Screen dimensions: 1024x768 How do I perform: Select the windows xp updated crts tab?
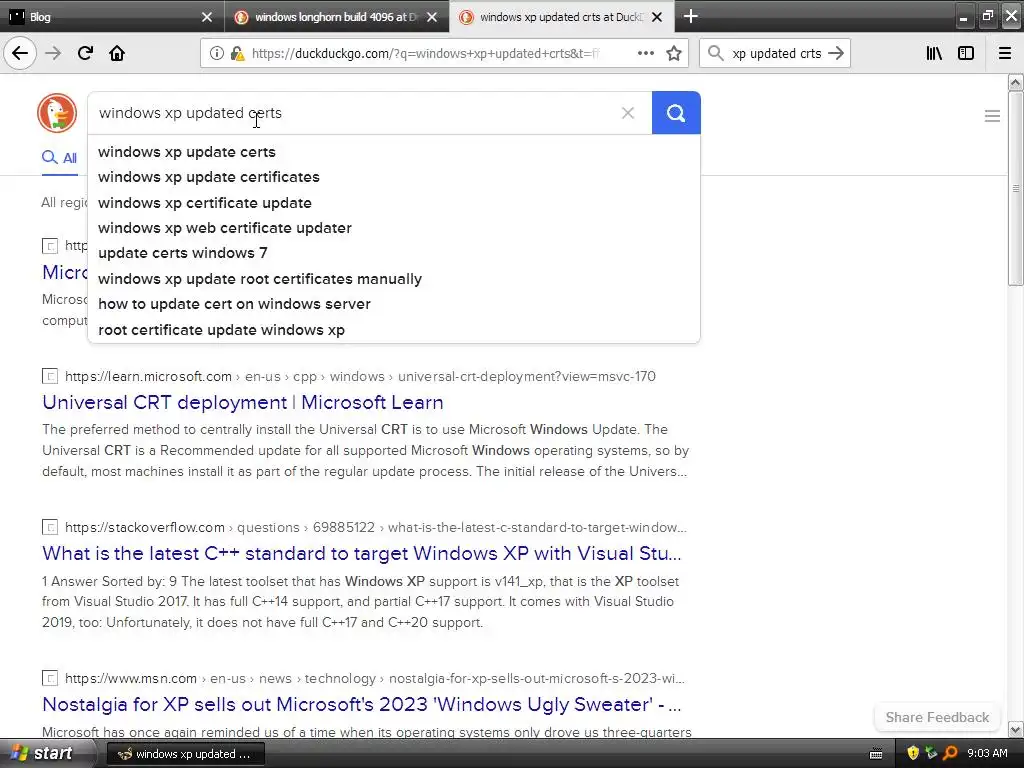(562, 17)
